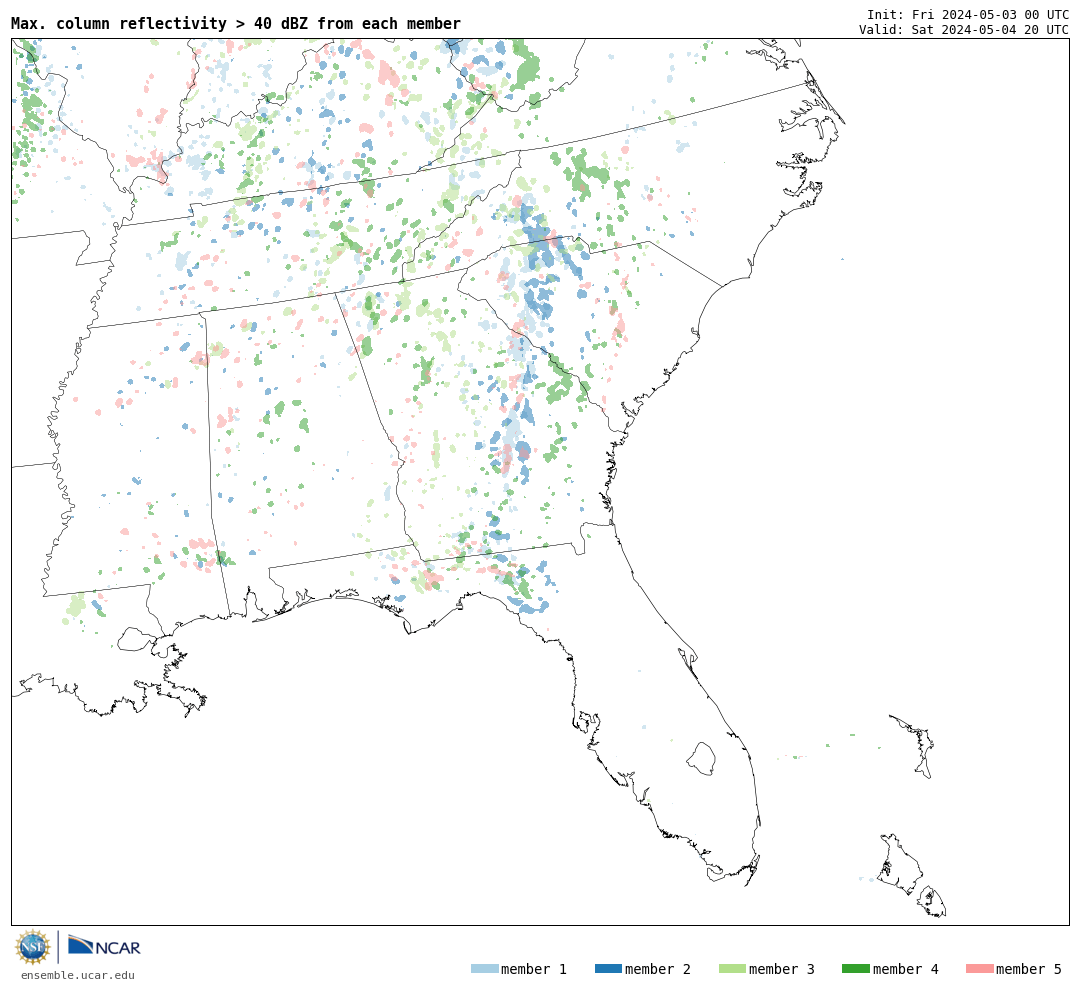Select the 'member 5' legend label

tap(1029, 969)
